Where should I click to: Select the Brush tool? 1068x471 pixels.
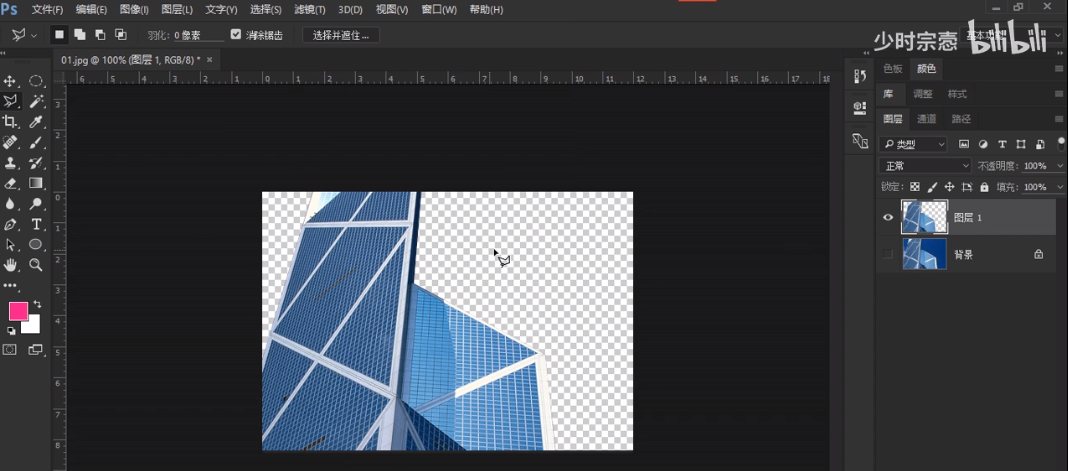click(x=36, y=142)
